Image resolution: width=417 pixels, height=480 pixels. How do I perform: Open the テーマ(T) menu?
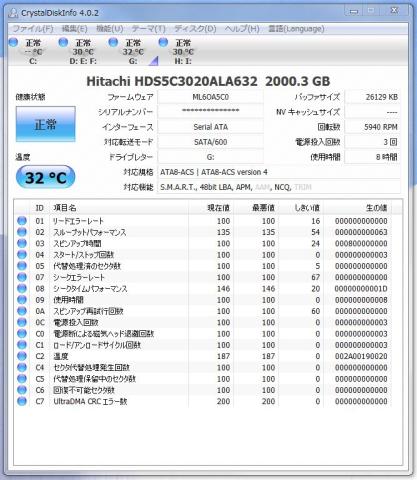149,29
